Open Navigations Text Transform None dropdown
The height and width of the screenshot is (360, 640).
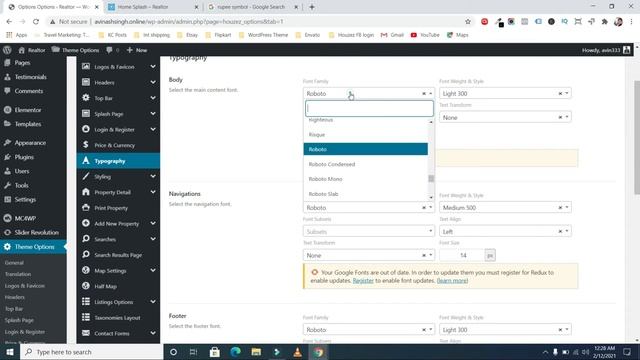(x=369, y=255)
